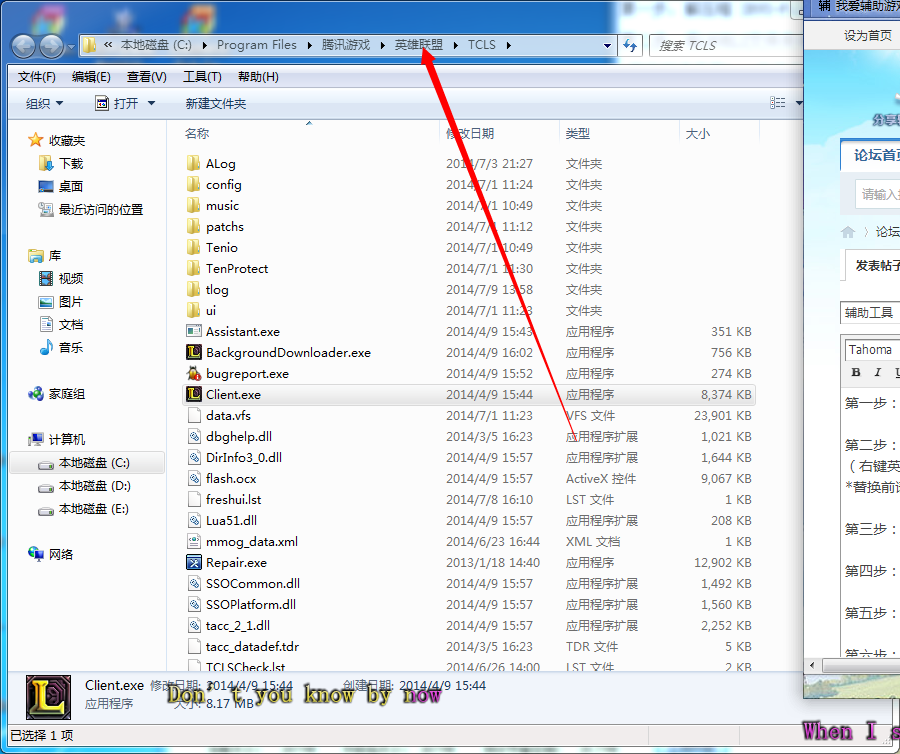Click the 本地磁盘 (C:) breadcrumb
The width and height of the screenshot is (900, 754).
click(x=156, y=45)
